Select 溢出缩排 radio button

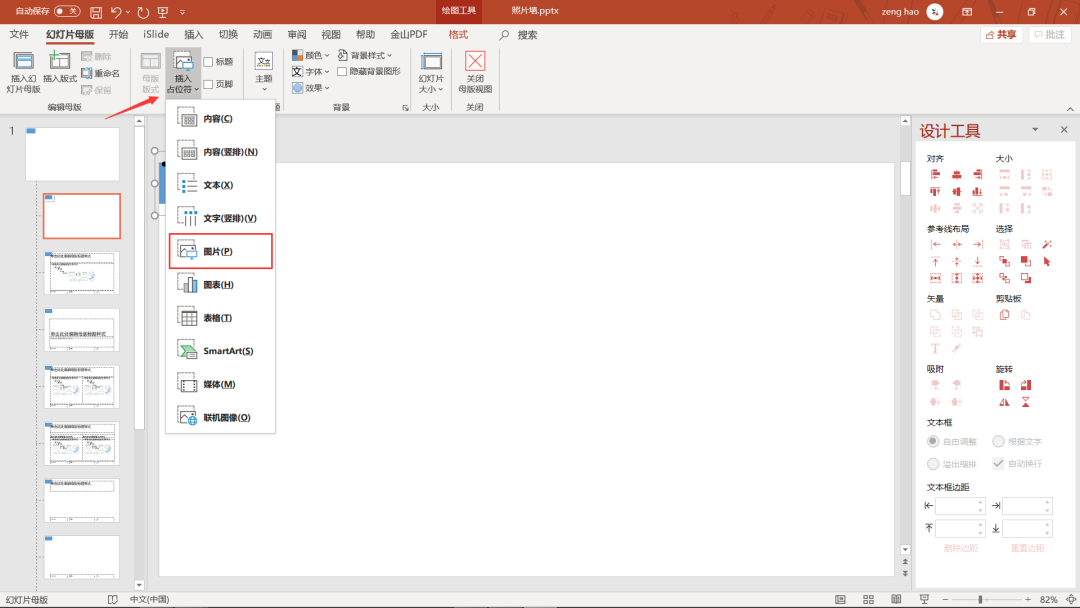pyautogui.click(x=933, y=463)
